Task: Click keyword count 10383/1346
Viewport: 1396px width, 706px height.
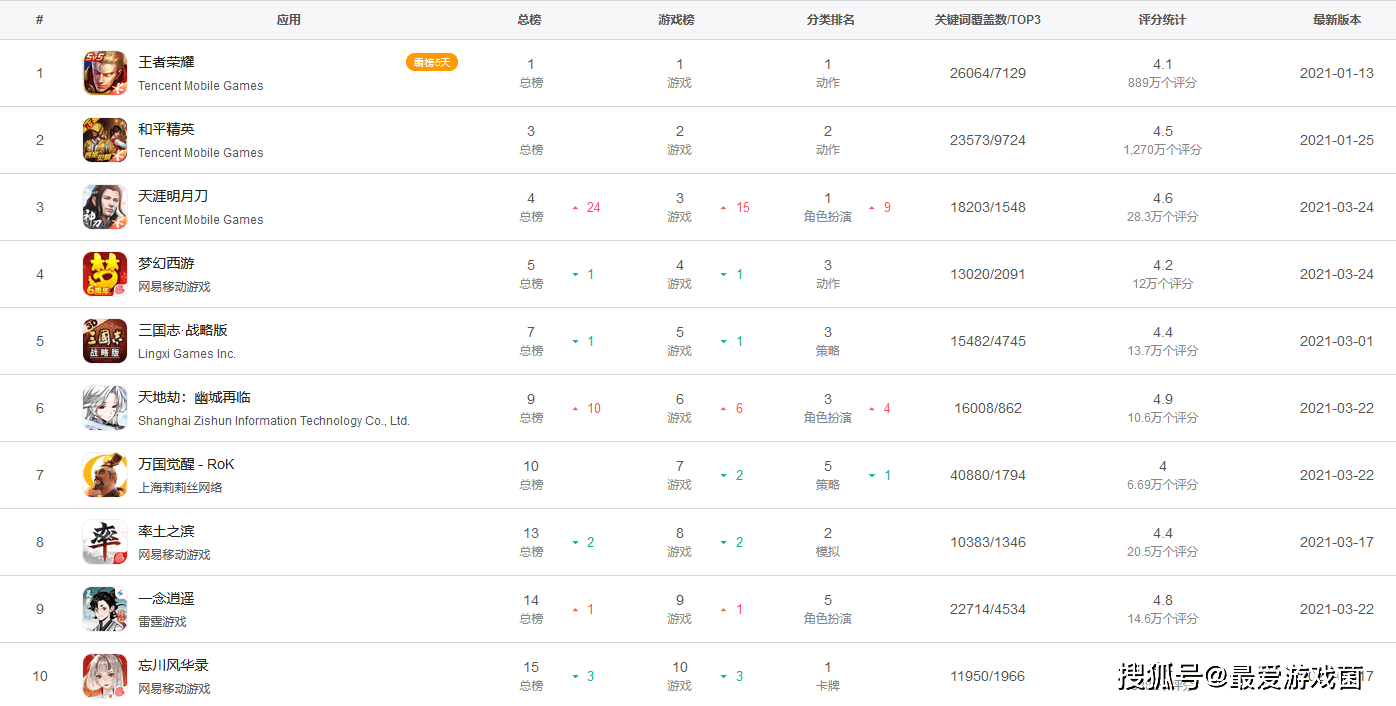Action: [x=988, y=542]
